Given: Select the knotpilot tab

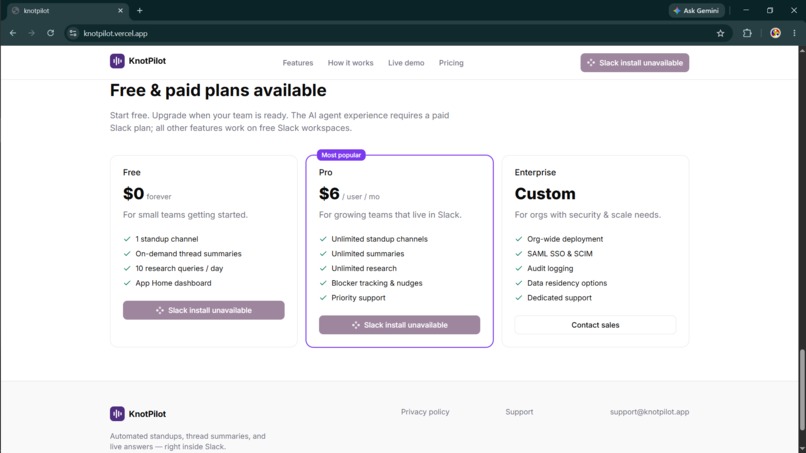Looking at the screenshot, I should (x=67, y=10).
